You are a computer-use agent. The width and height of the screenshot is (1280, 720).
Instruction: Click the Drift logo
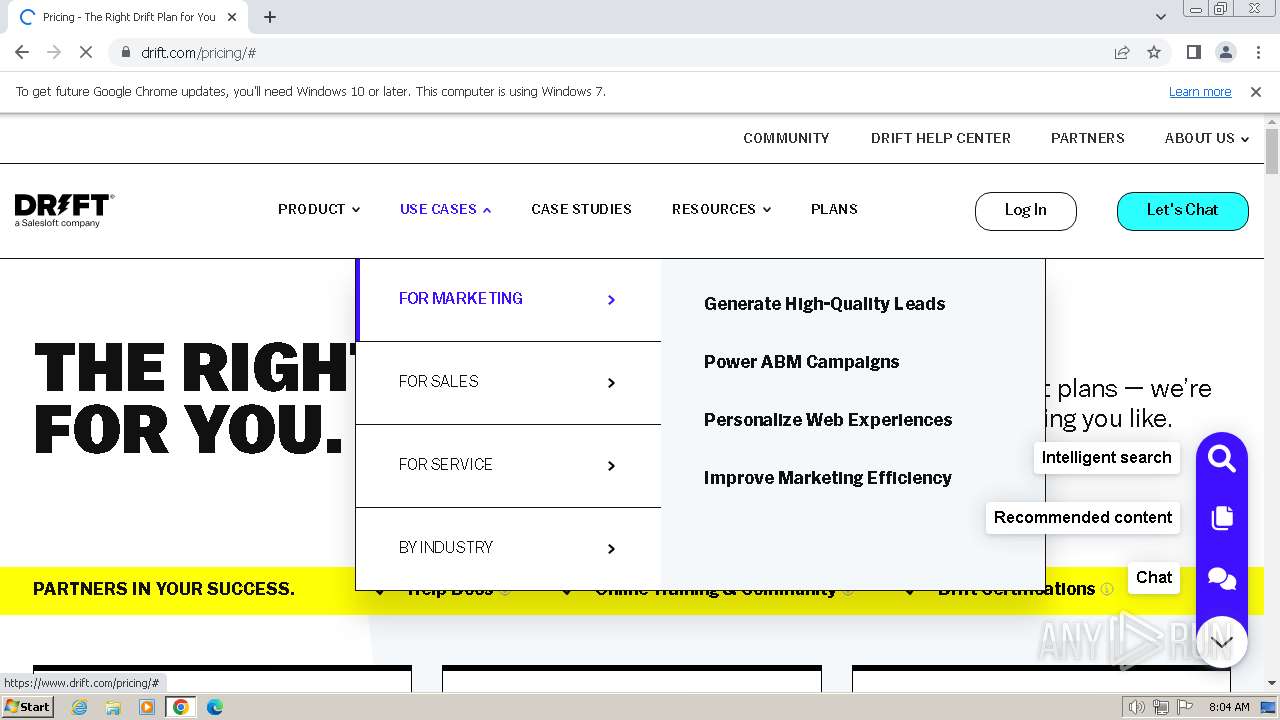(x=64, y=210)
